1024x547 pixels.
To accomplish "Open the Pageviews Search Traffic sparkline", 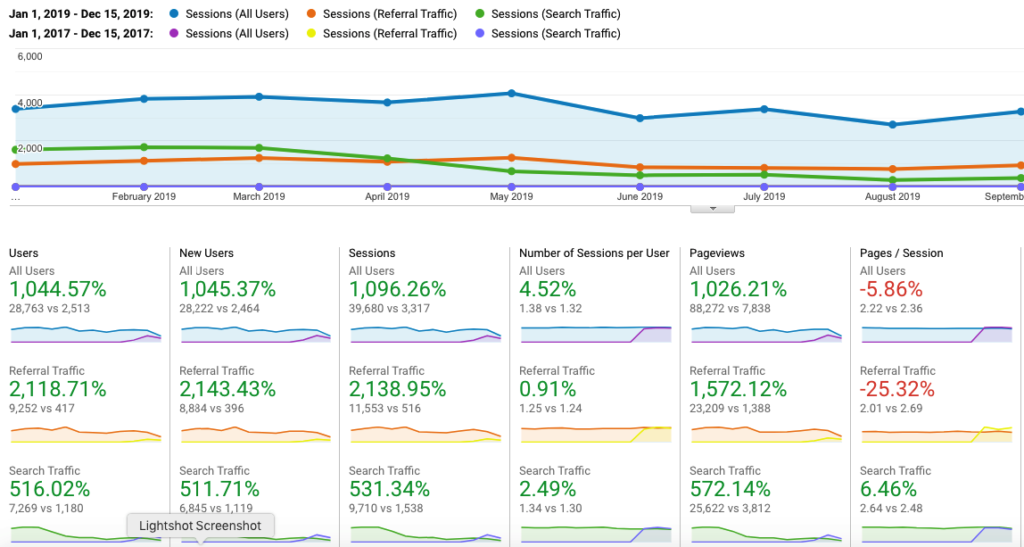I will pyautogui.click(x=765, y=534).
